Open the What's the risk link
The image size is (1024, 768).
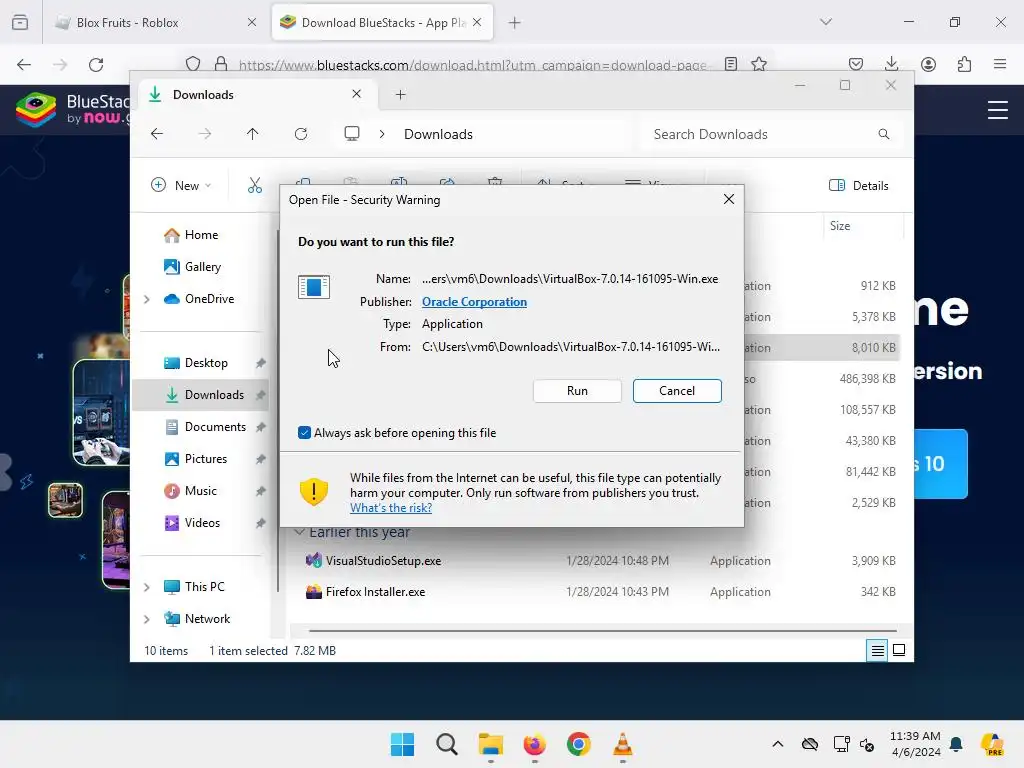pos(391,507)
